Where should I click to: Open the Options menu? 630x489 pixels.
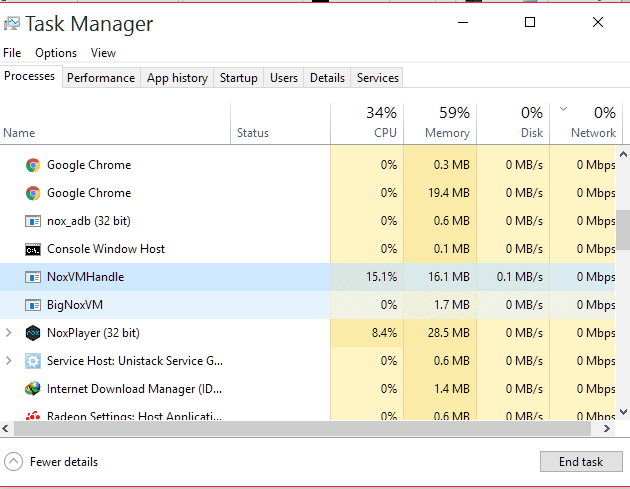tap(56, 53)
